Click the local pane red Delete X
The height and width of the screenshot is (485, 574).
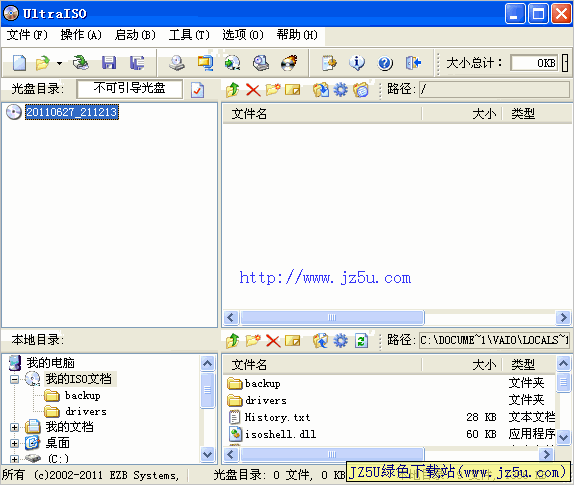(x=273, y=341)
